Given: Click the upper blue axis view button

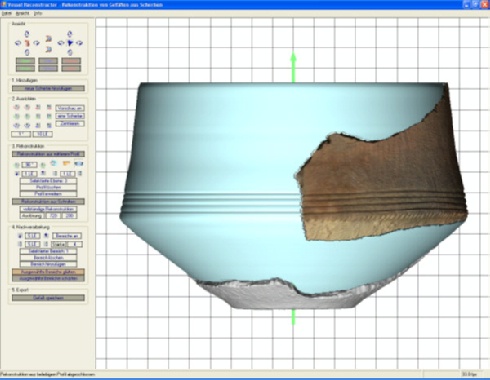Looking at the screenshot, I should [48, 61].
